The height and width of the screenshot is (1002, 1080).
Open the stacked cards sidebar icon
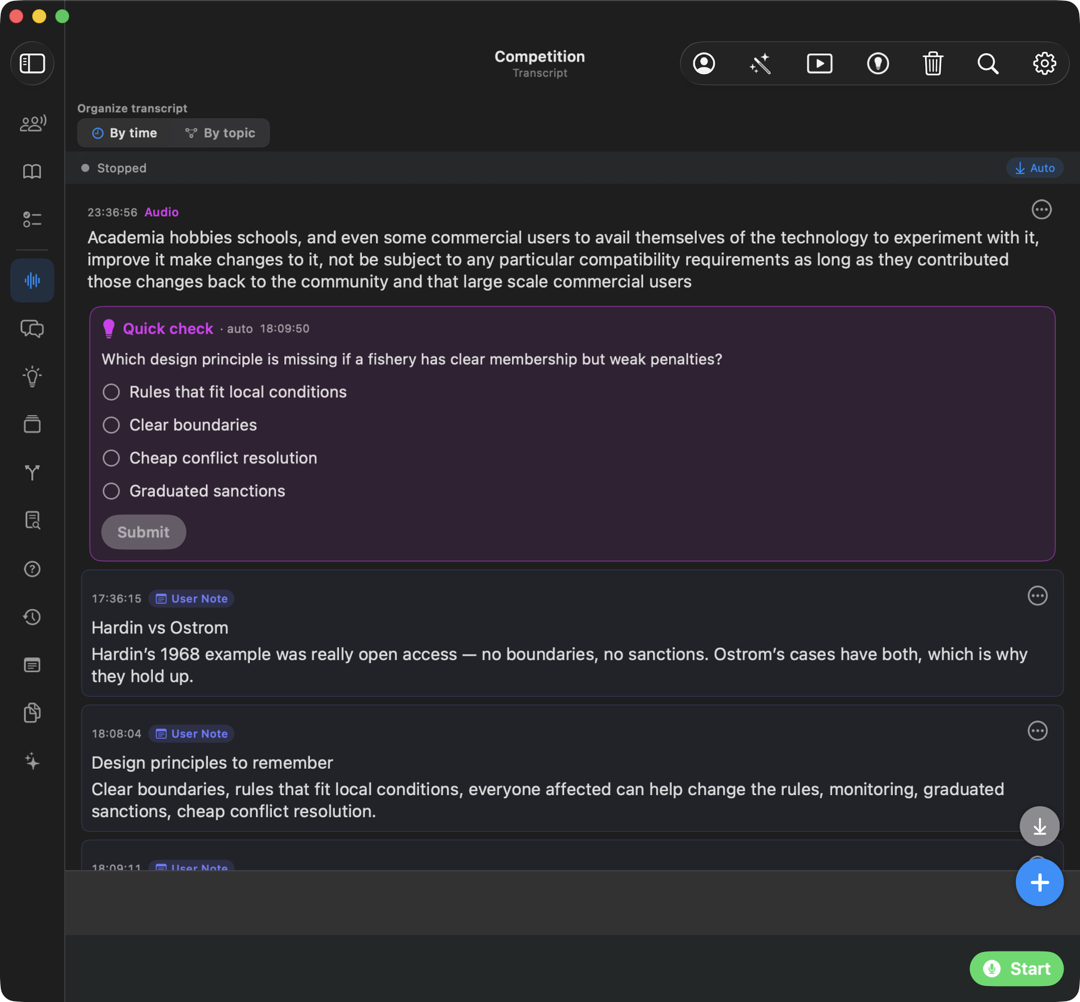coord(32,424)
